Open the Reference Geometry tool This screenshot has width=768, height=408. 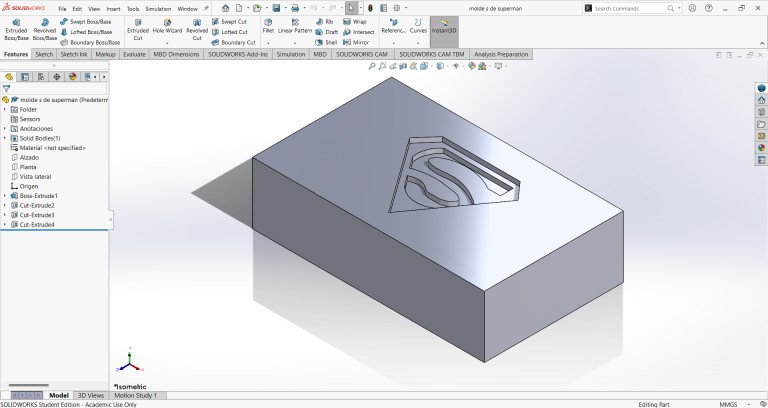pyautogui.click(x=393, y=27)
